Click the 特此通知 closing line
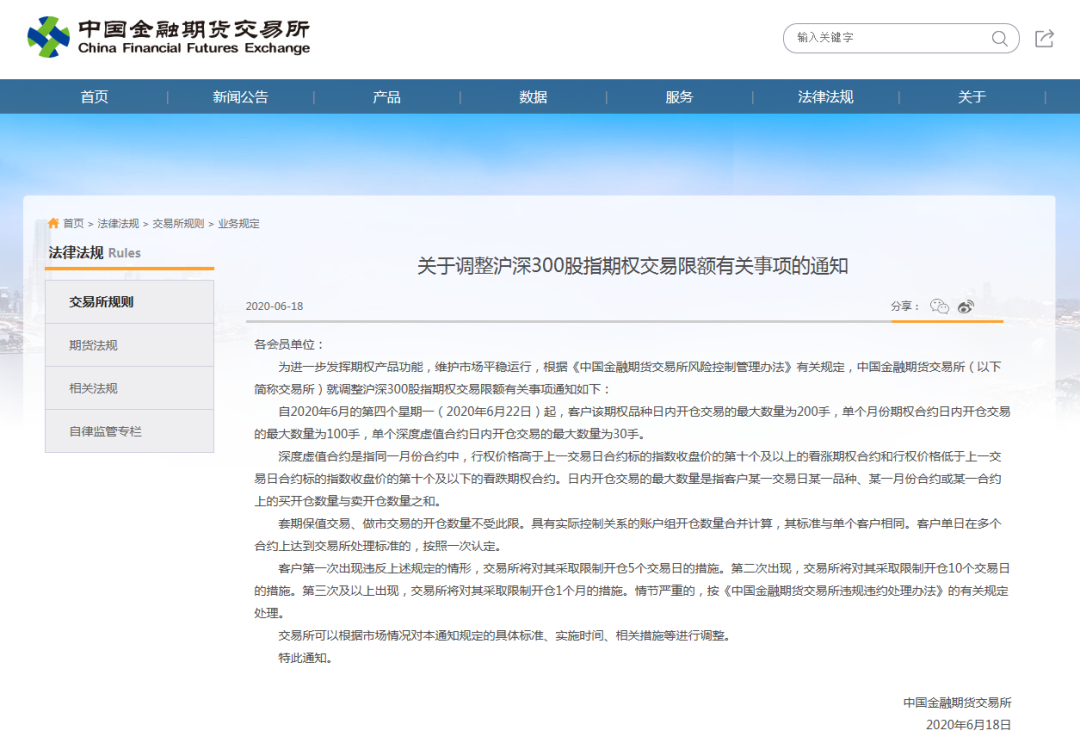Image resolution: width=1080 pixels, height=743 pixels. [x=306, y=658]
